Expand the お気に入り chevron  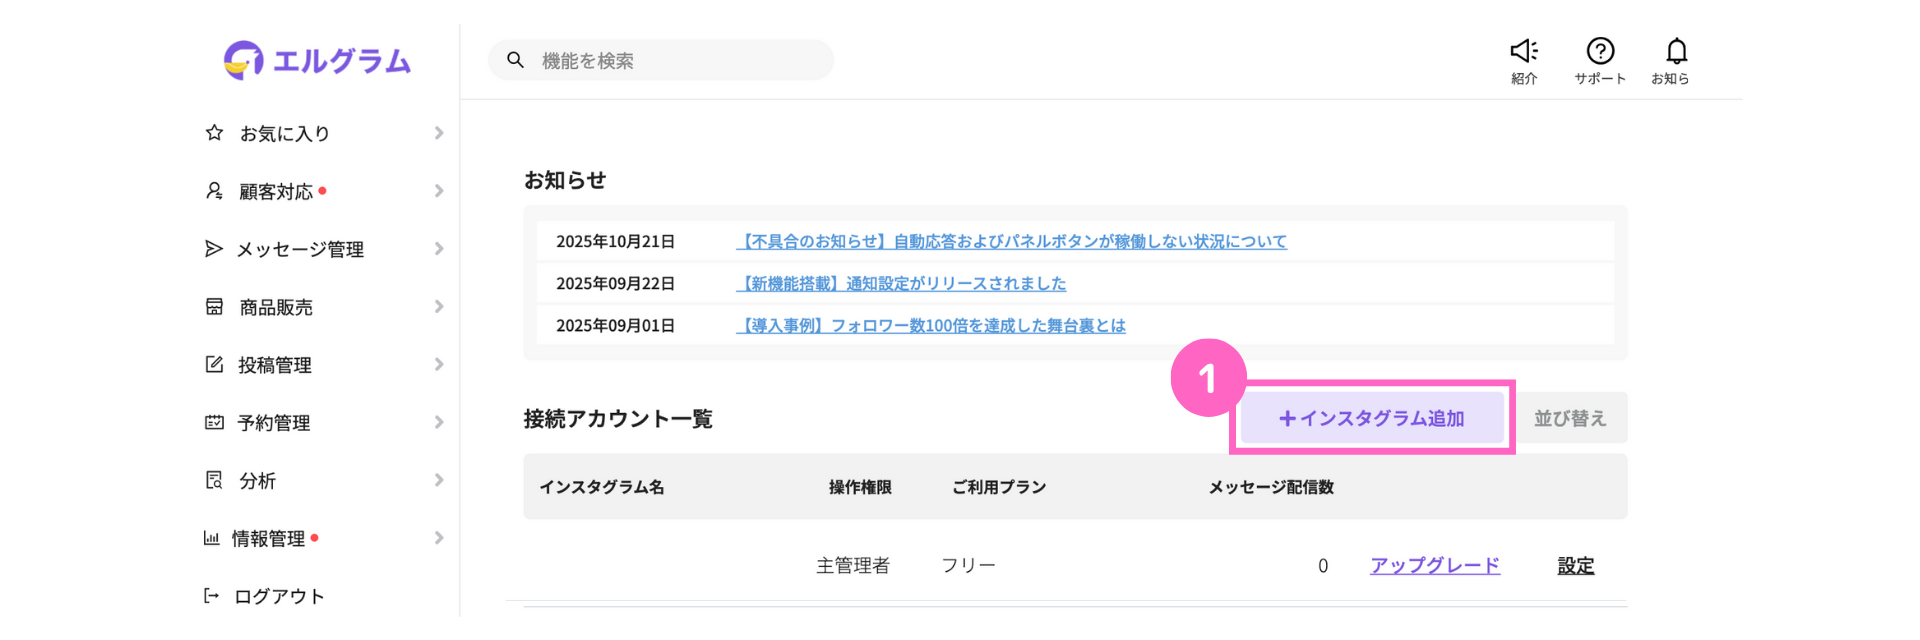[x=439, y=133]
